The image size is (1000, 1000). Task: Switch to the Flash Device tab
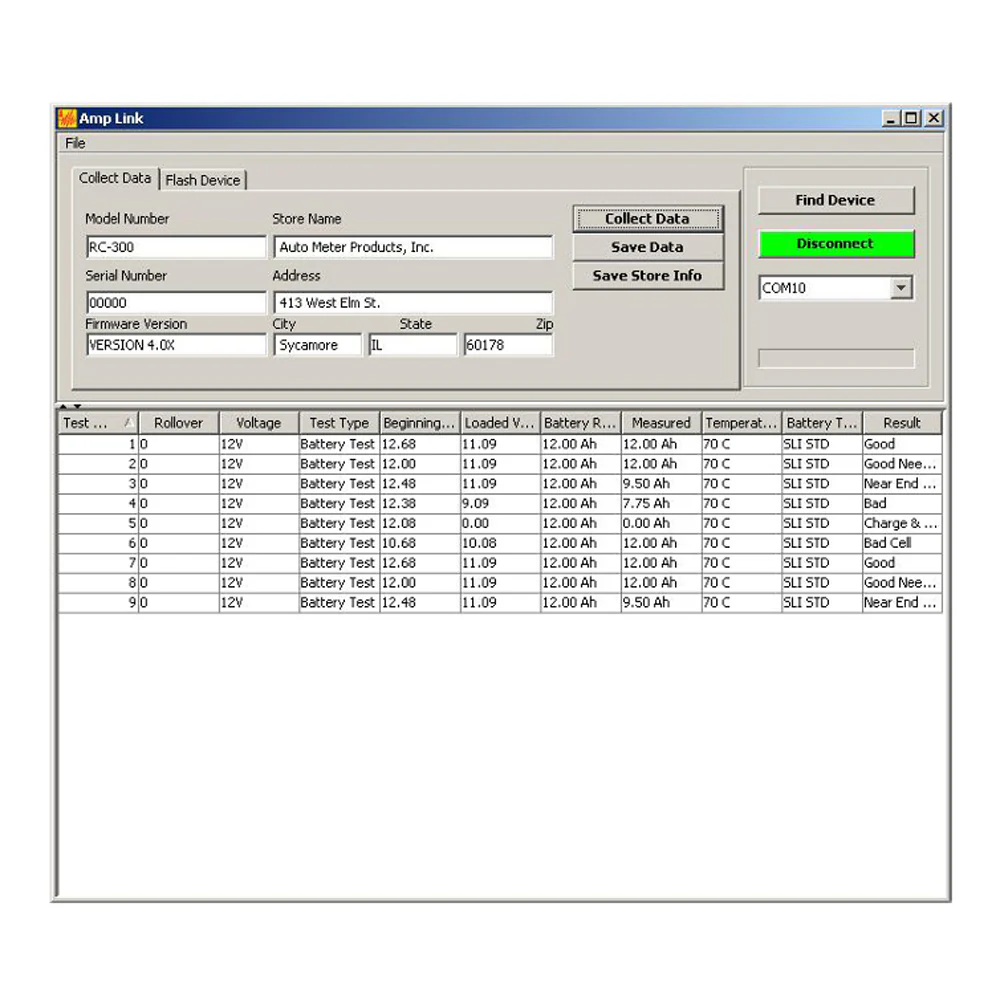(x=202, y=180)
